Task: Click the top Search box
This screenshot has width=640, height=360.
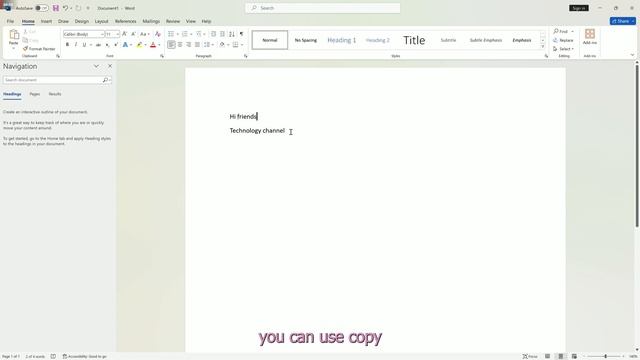Action: (x=322, y=8)
